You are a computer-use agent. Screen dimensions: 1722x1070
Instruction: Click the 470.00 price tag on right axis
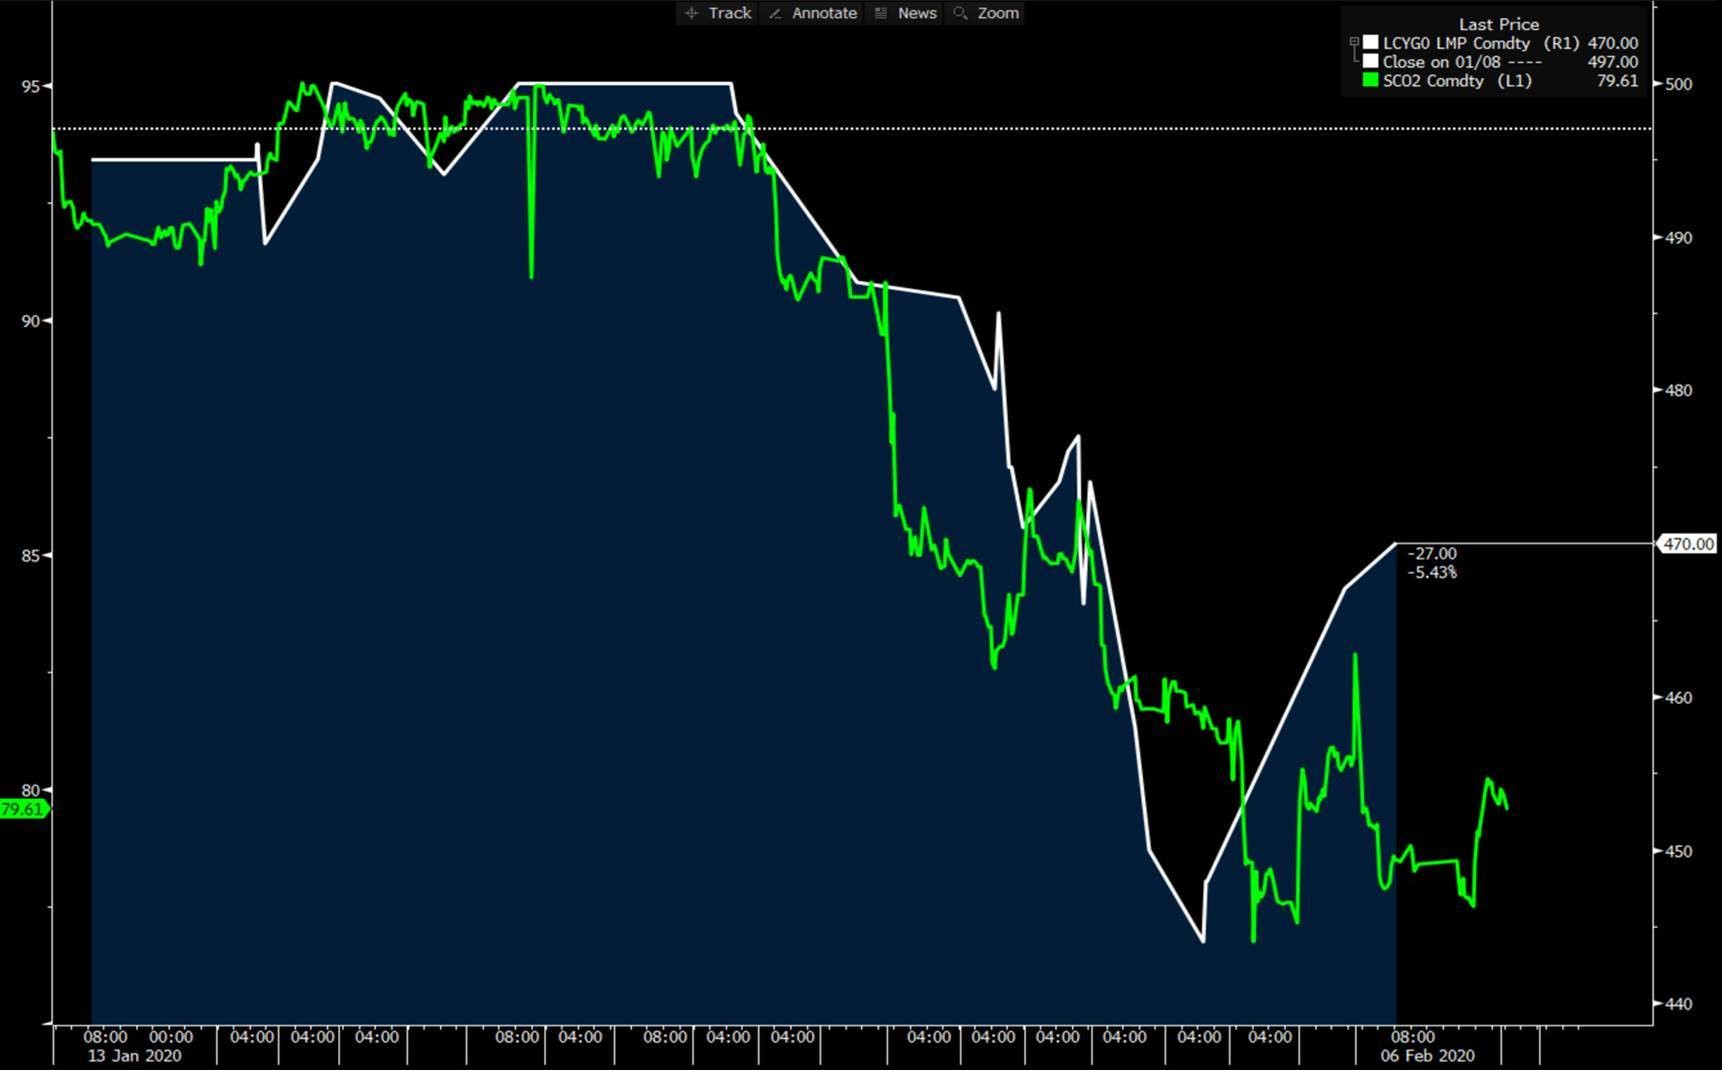click(x=1688, y=544)
